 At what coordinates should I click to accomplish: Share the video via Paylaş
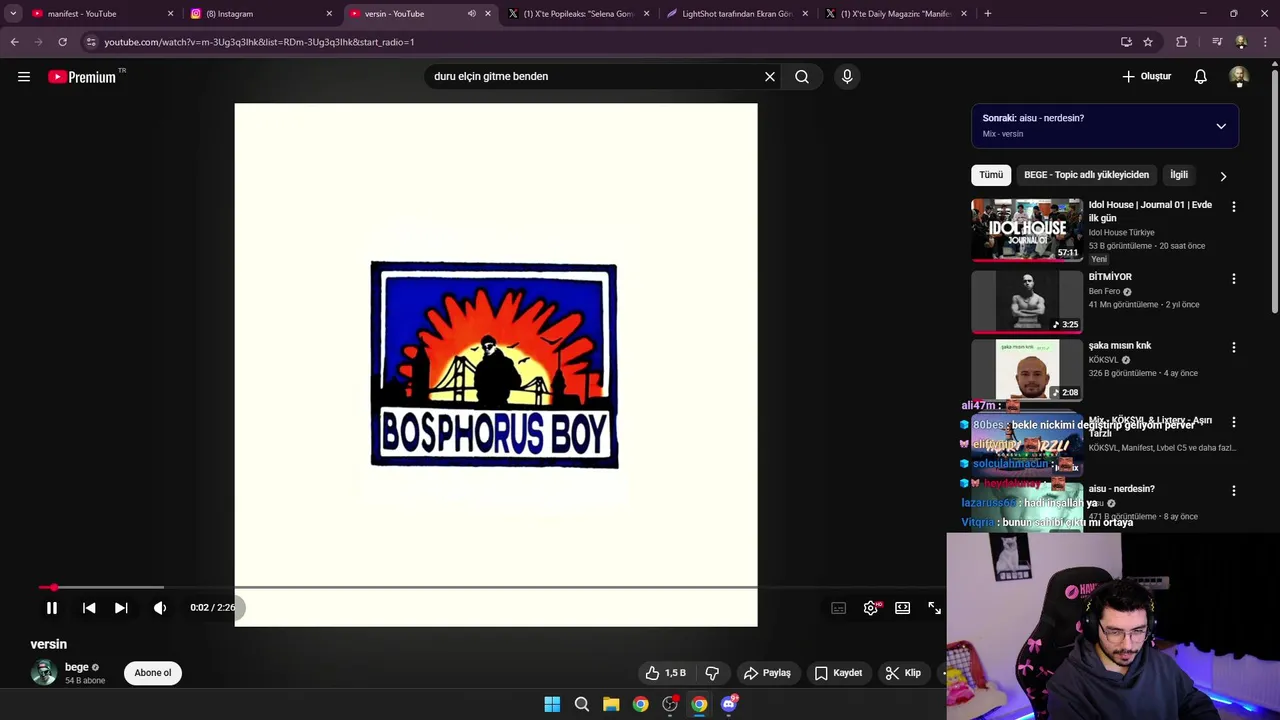767,673
